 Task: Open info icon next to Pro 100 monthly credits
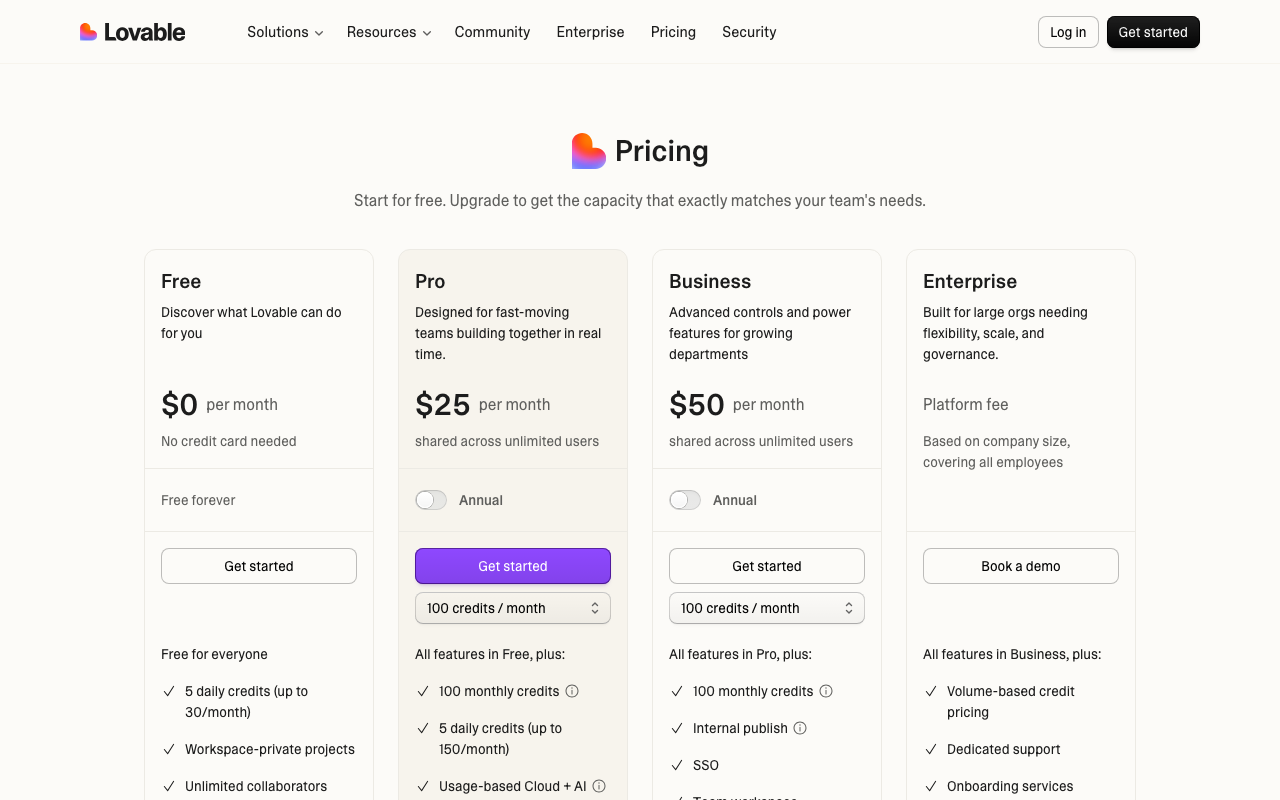point(572,691)
